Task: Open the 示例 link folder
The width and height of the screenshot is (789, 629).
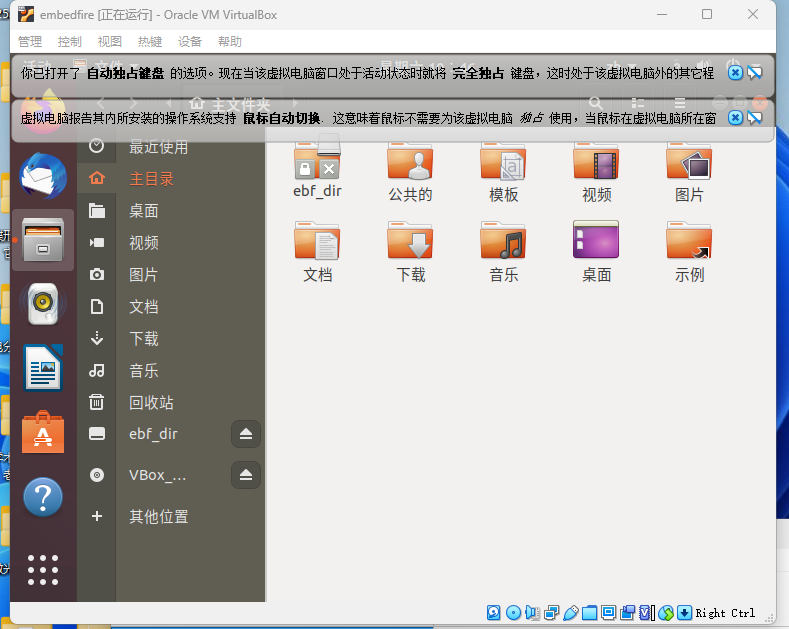Action: coord(689,252)
